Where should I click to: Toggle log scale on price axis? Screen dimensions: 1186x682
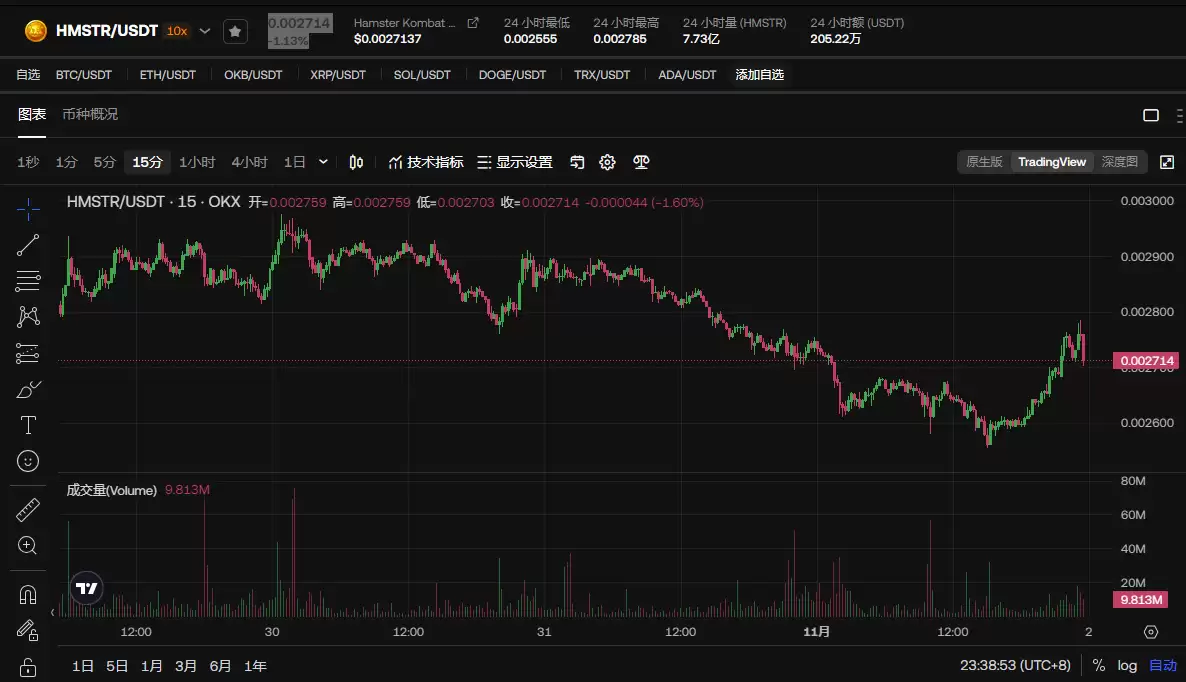pyautogui.click(x=1127, y=665)
